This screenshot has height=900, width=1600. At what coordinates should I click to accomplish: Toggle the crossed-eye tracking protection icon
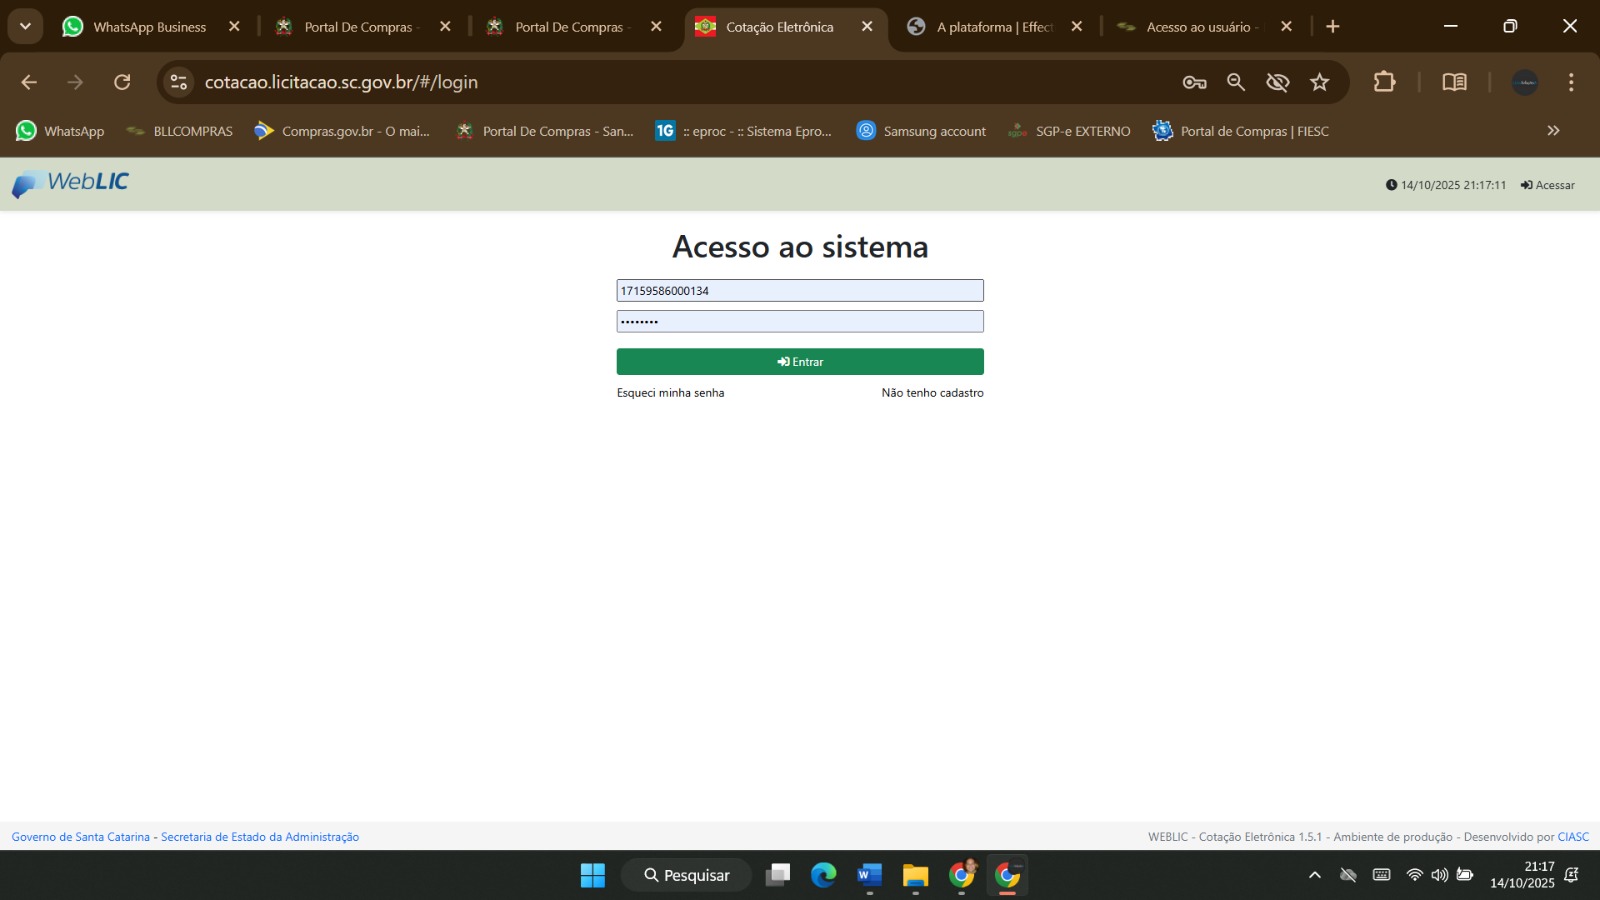click(1278, 82)
